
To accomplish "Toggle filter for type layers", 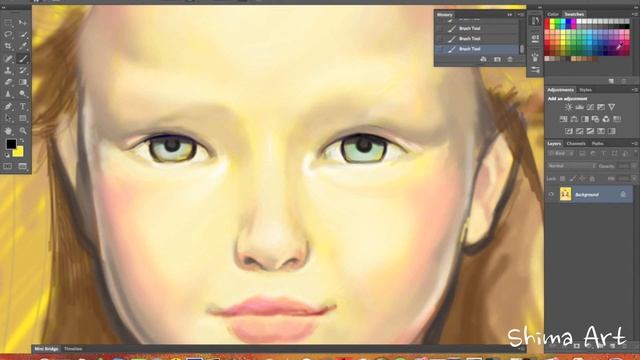I will (x=604, y=154).
